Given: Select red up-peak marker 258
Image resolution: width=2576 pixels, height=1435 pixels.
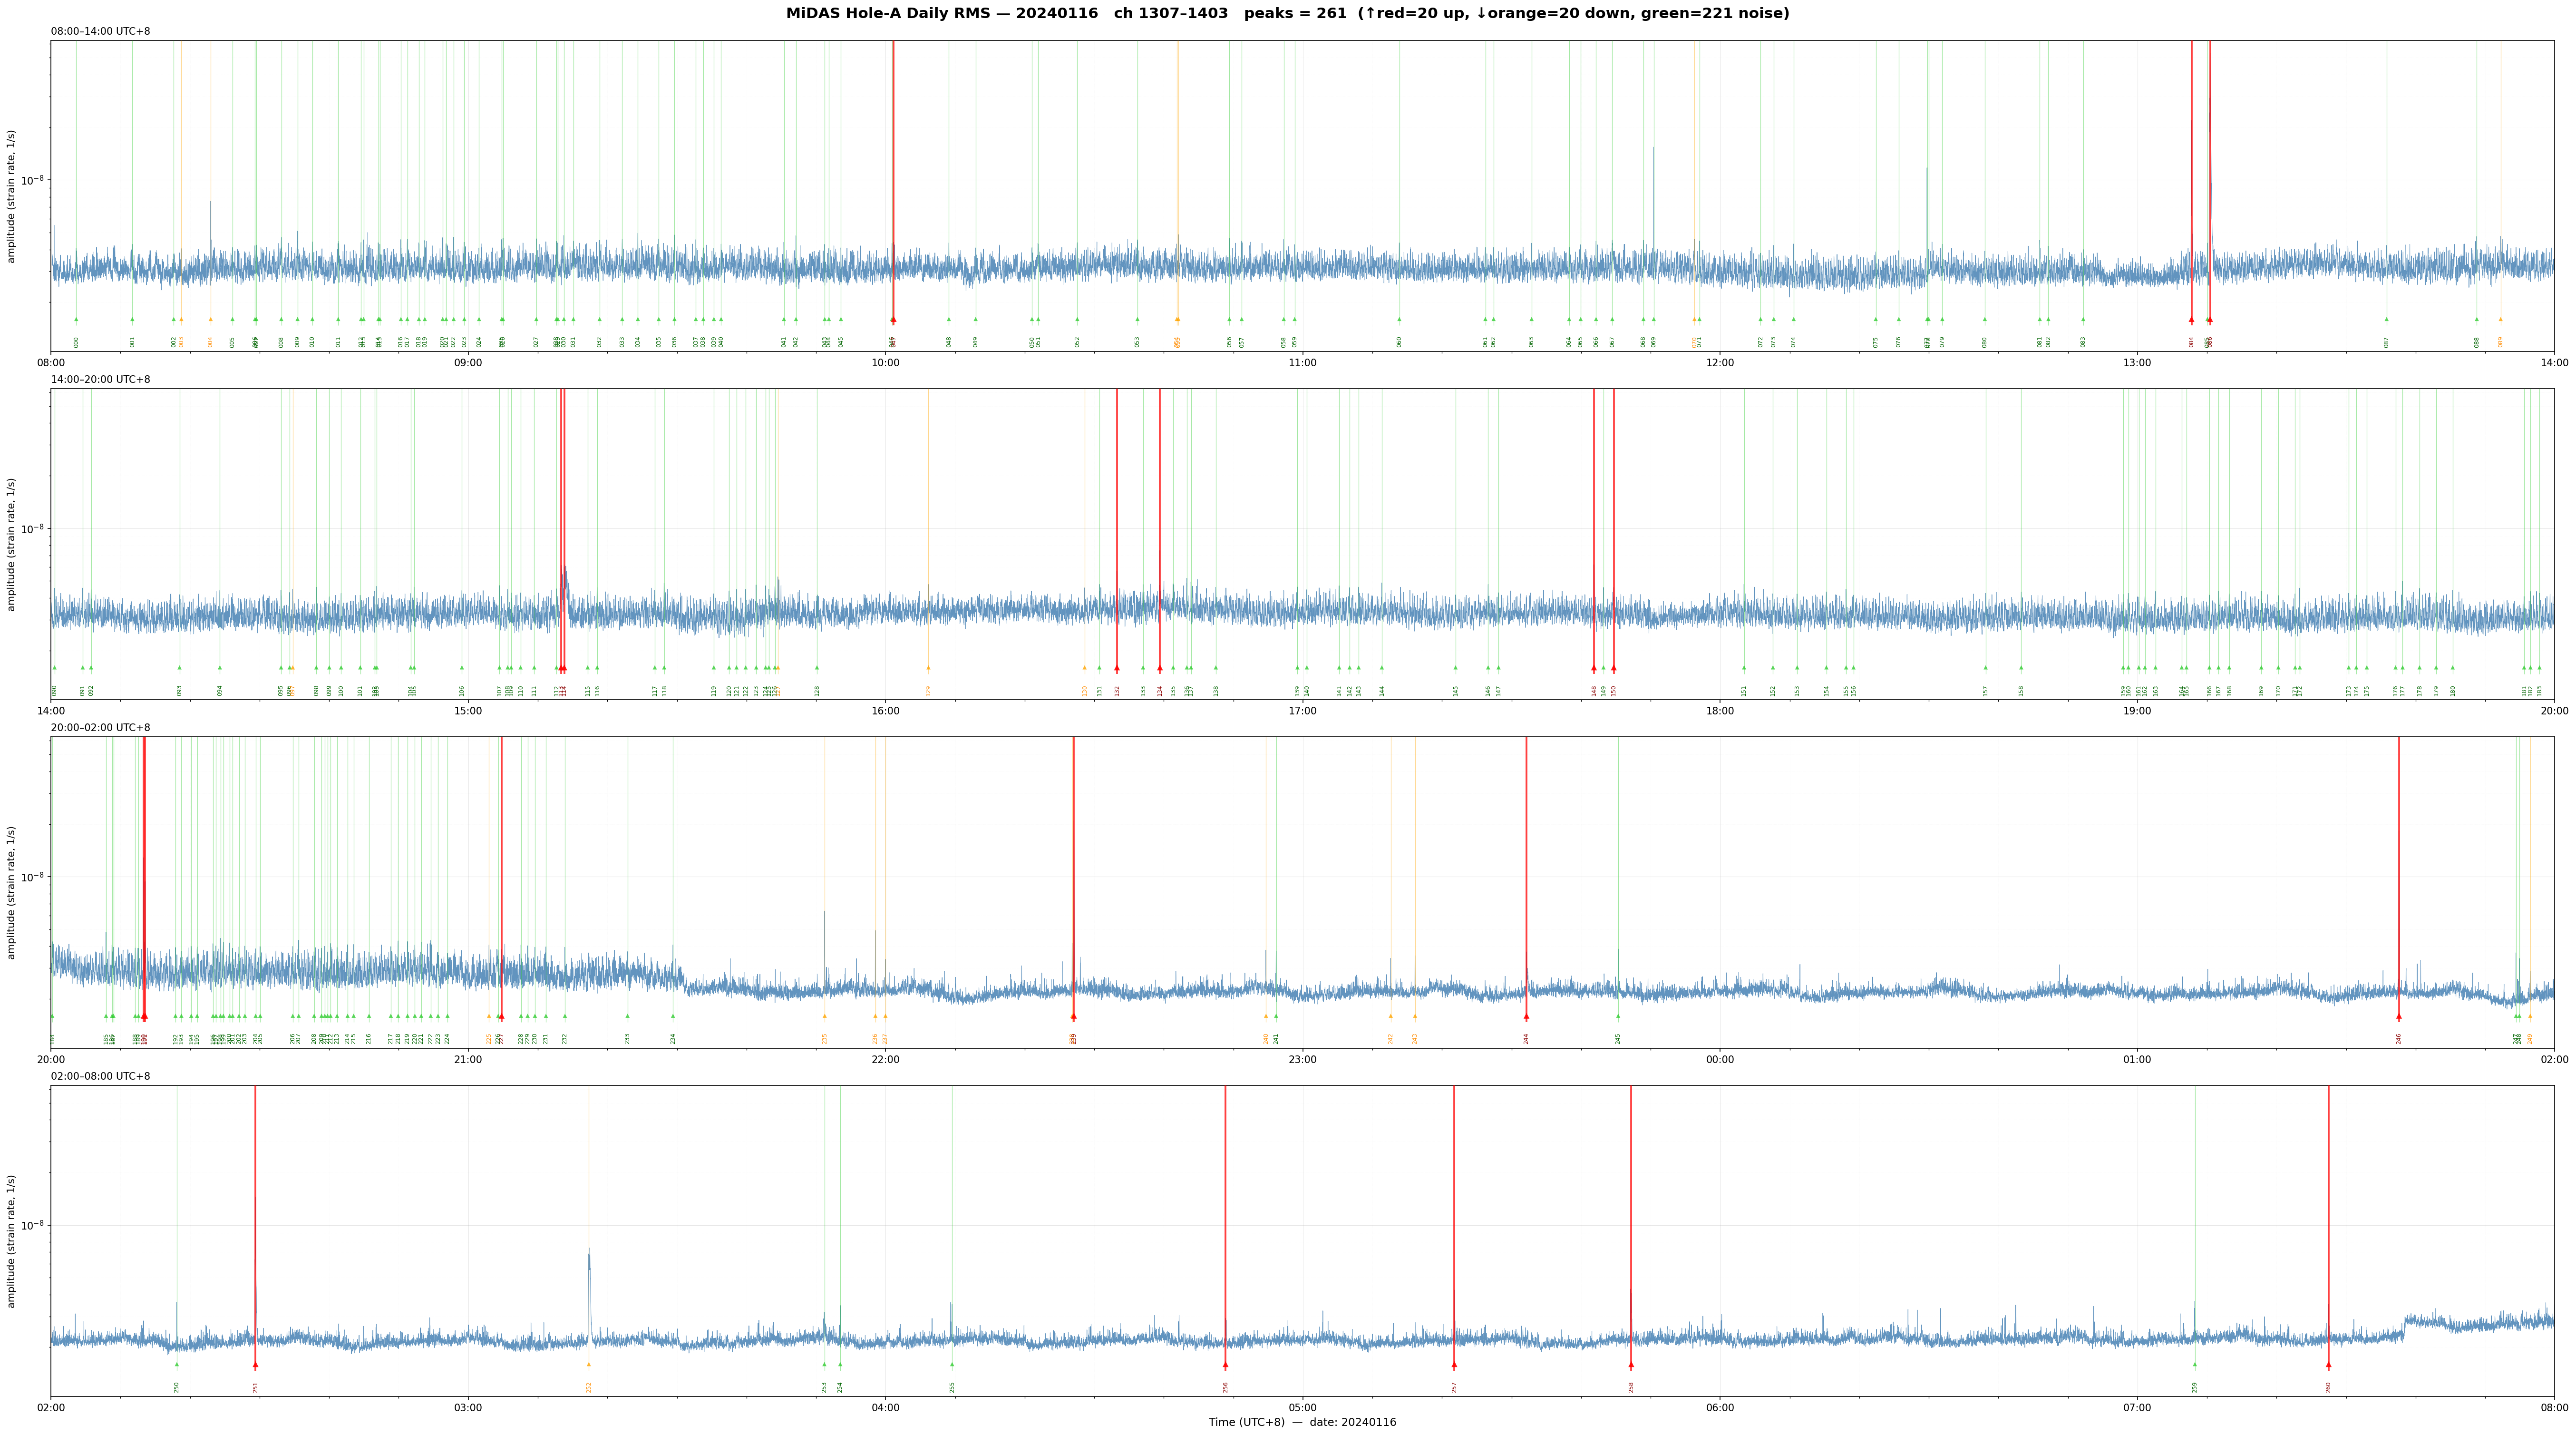Looking at the screenshot, I should point(1631,1365).
